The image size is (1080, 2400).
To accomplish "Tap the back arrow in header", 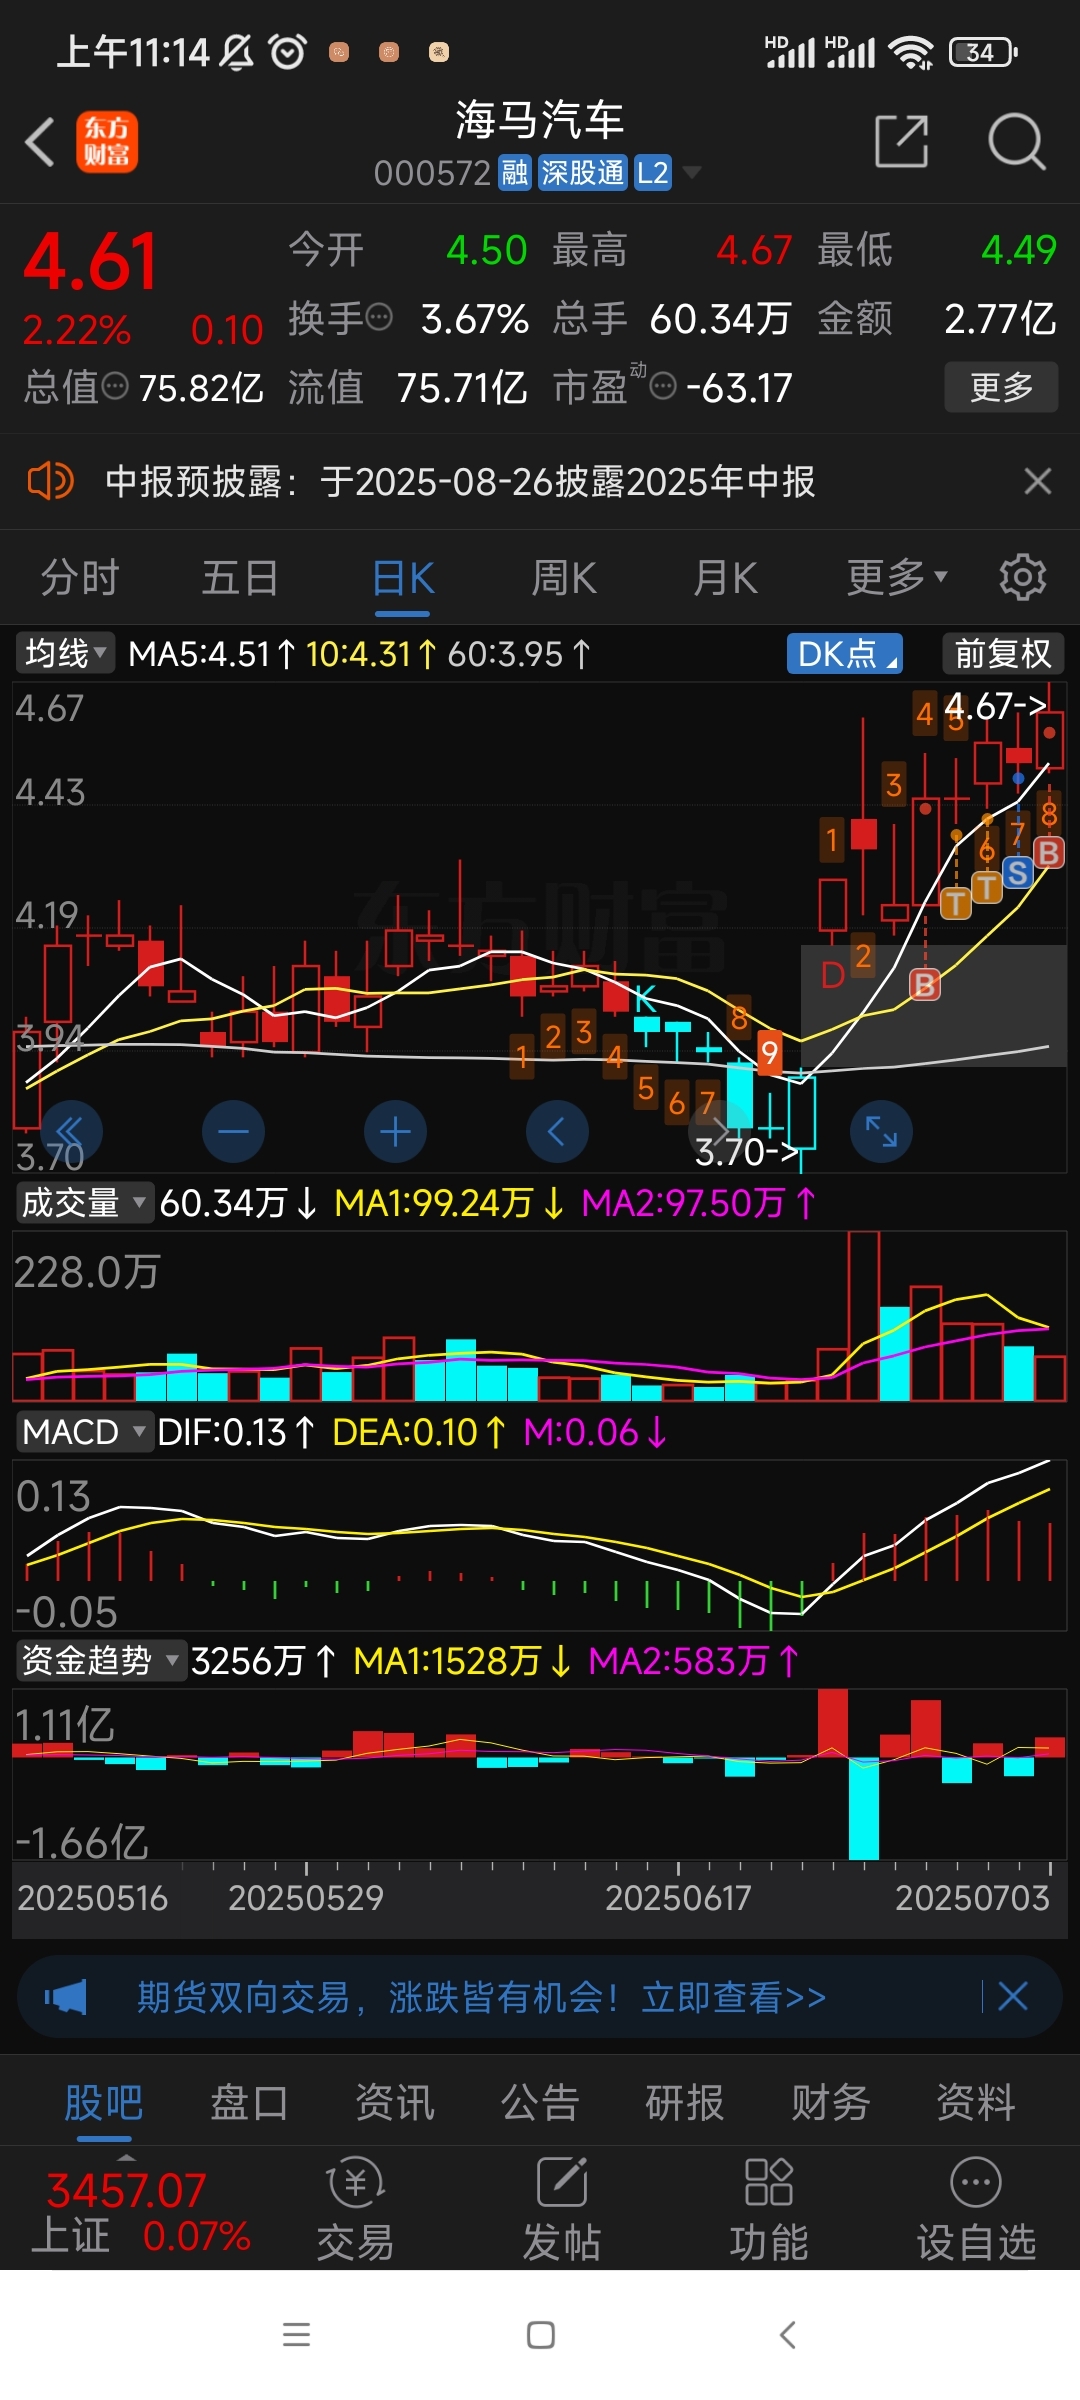I will [x=40, y=142].
